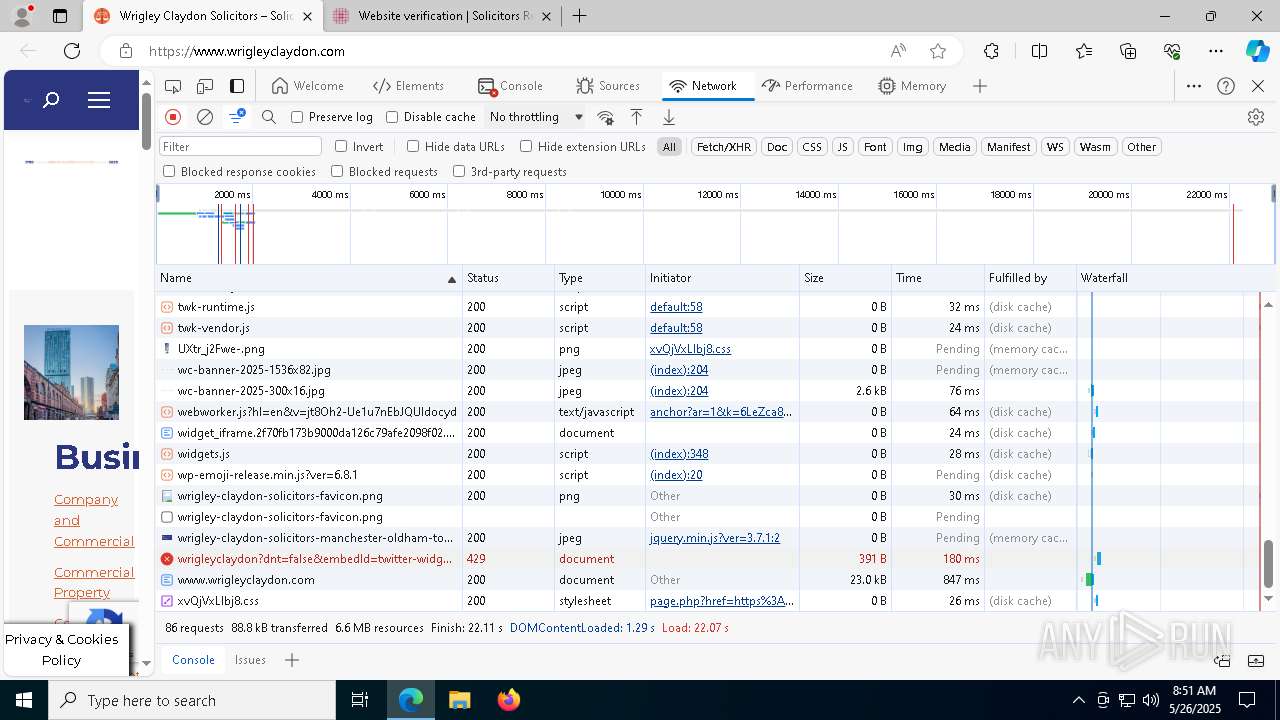Export HAR file download arrow
The image size is (1280, 720).
669,117
